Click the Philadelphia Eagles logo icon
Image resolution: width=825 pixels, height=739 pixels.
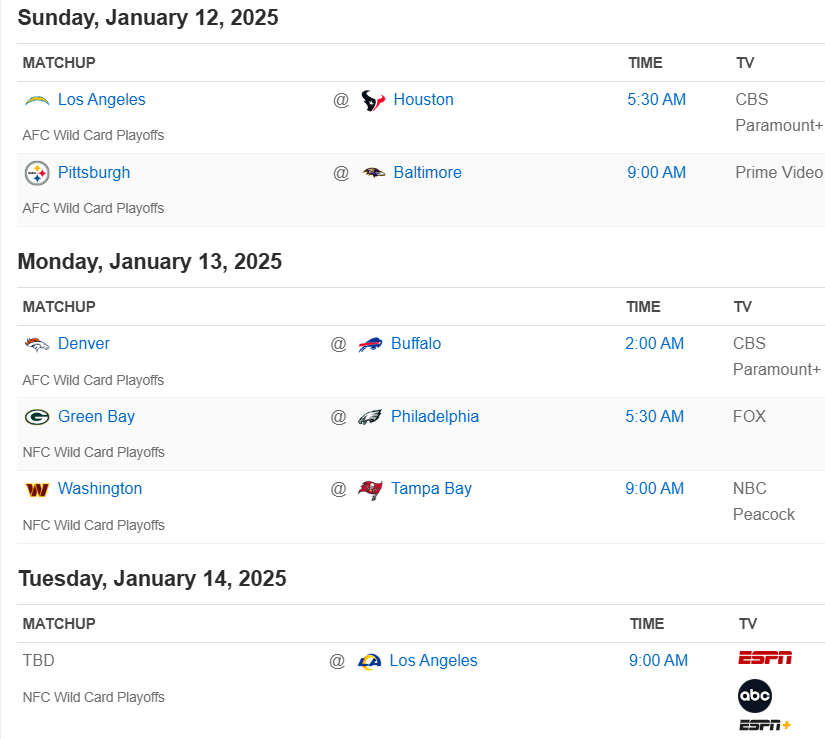pos(370,417)
